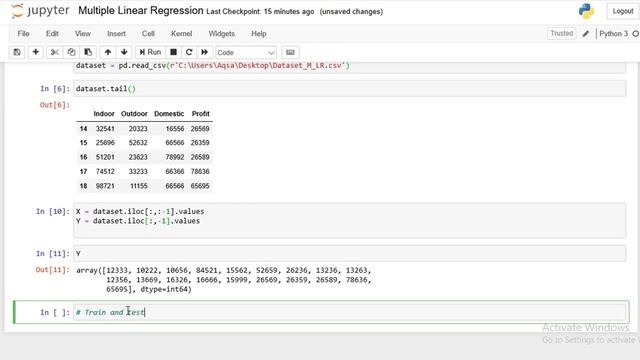
Task: Click the Logout button
Action: click(622, 11)
